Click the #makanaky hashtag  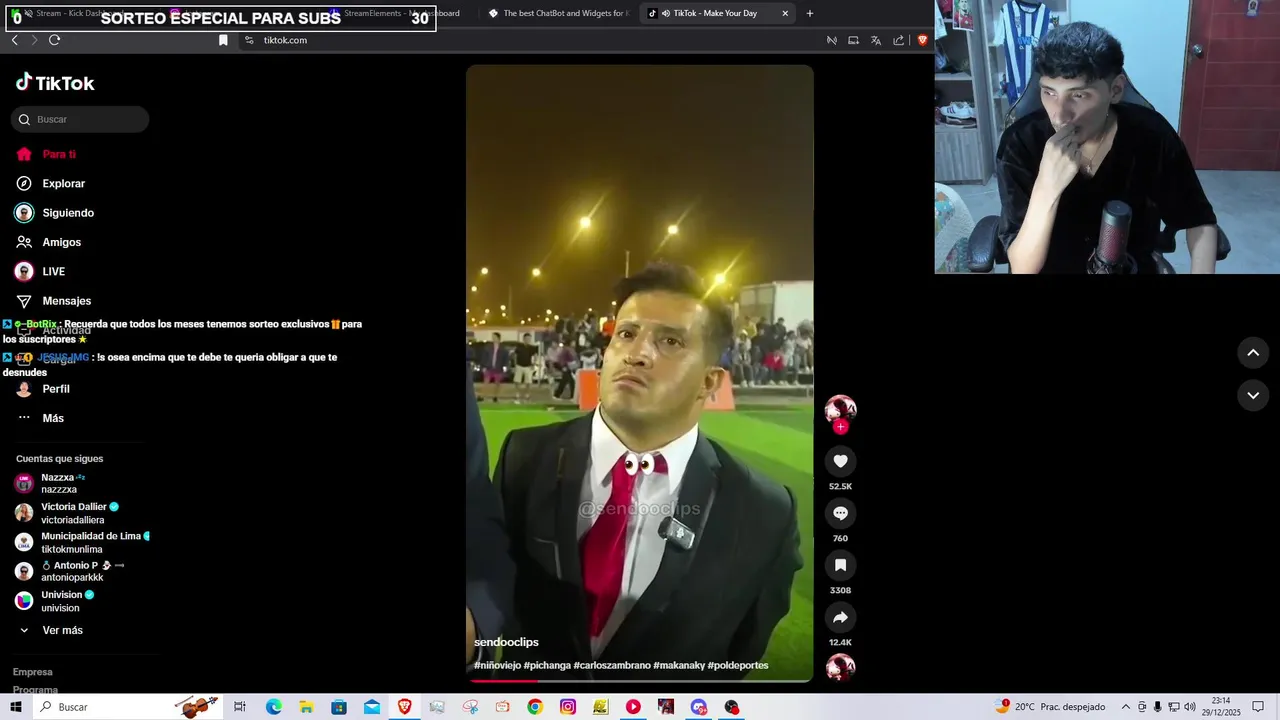(x=678, y=665)
